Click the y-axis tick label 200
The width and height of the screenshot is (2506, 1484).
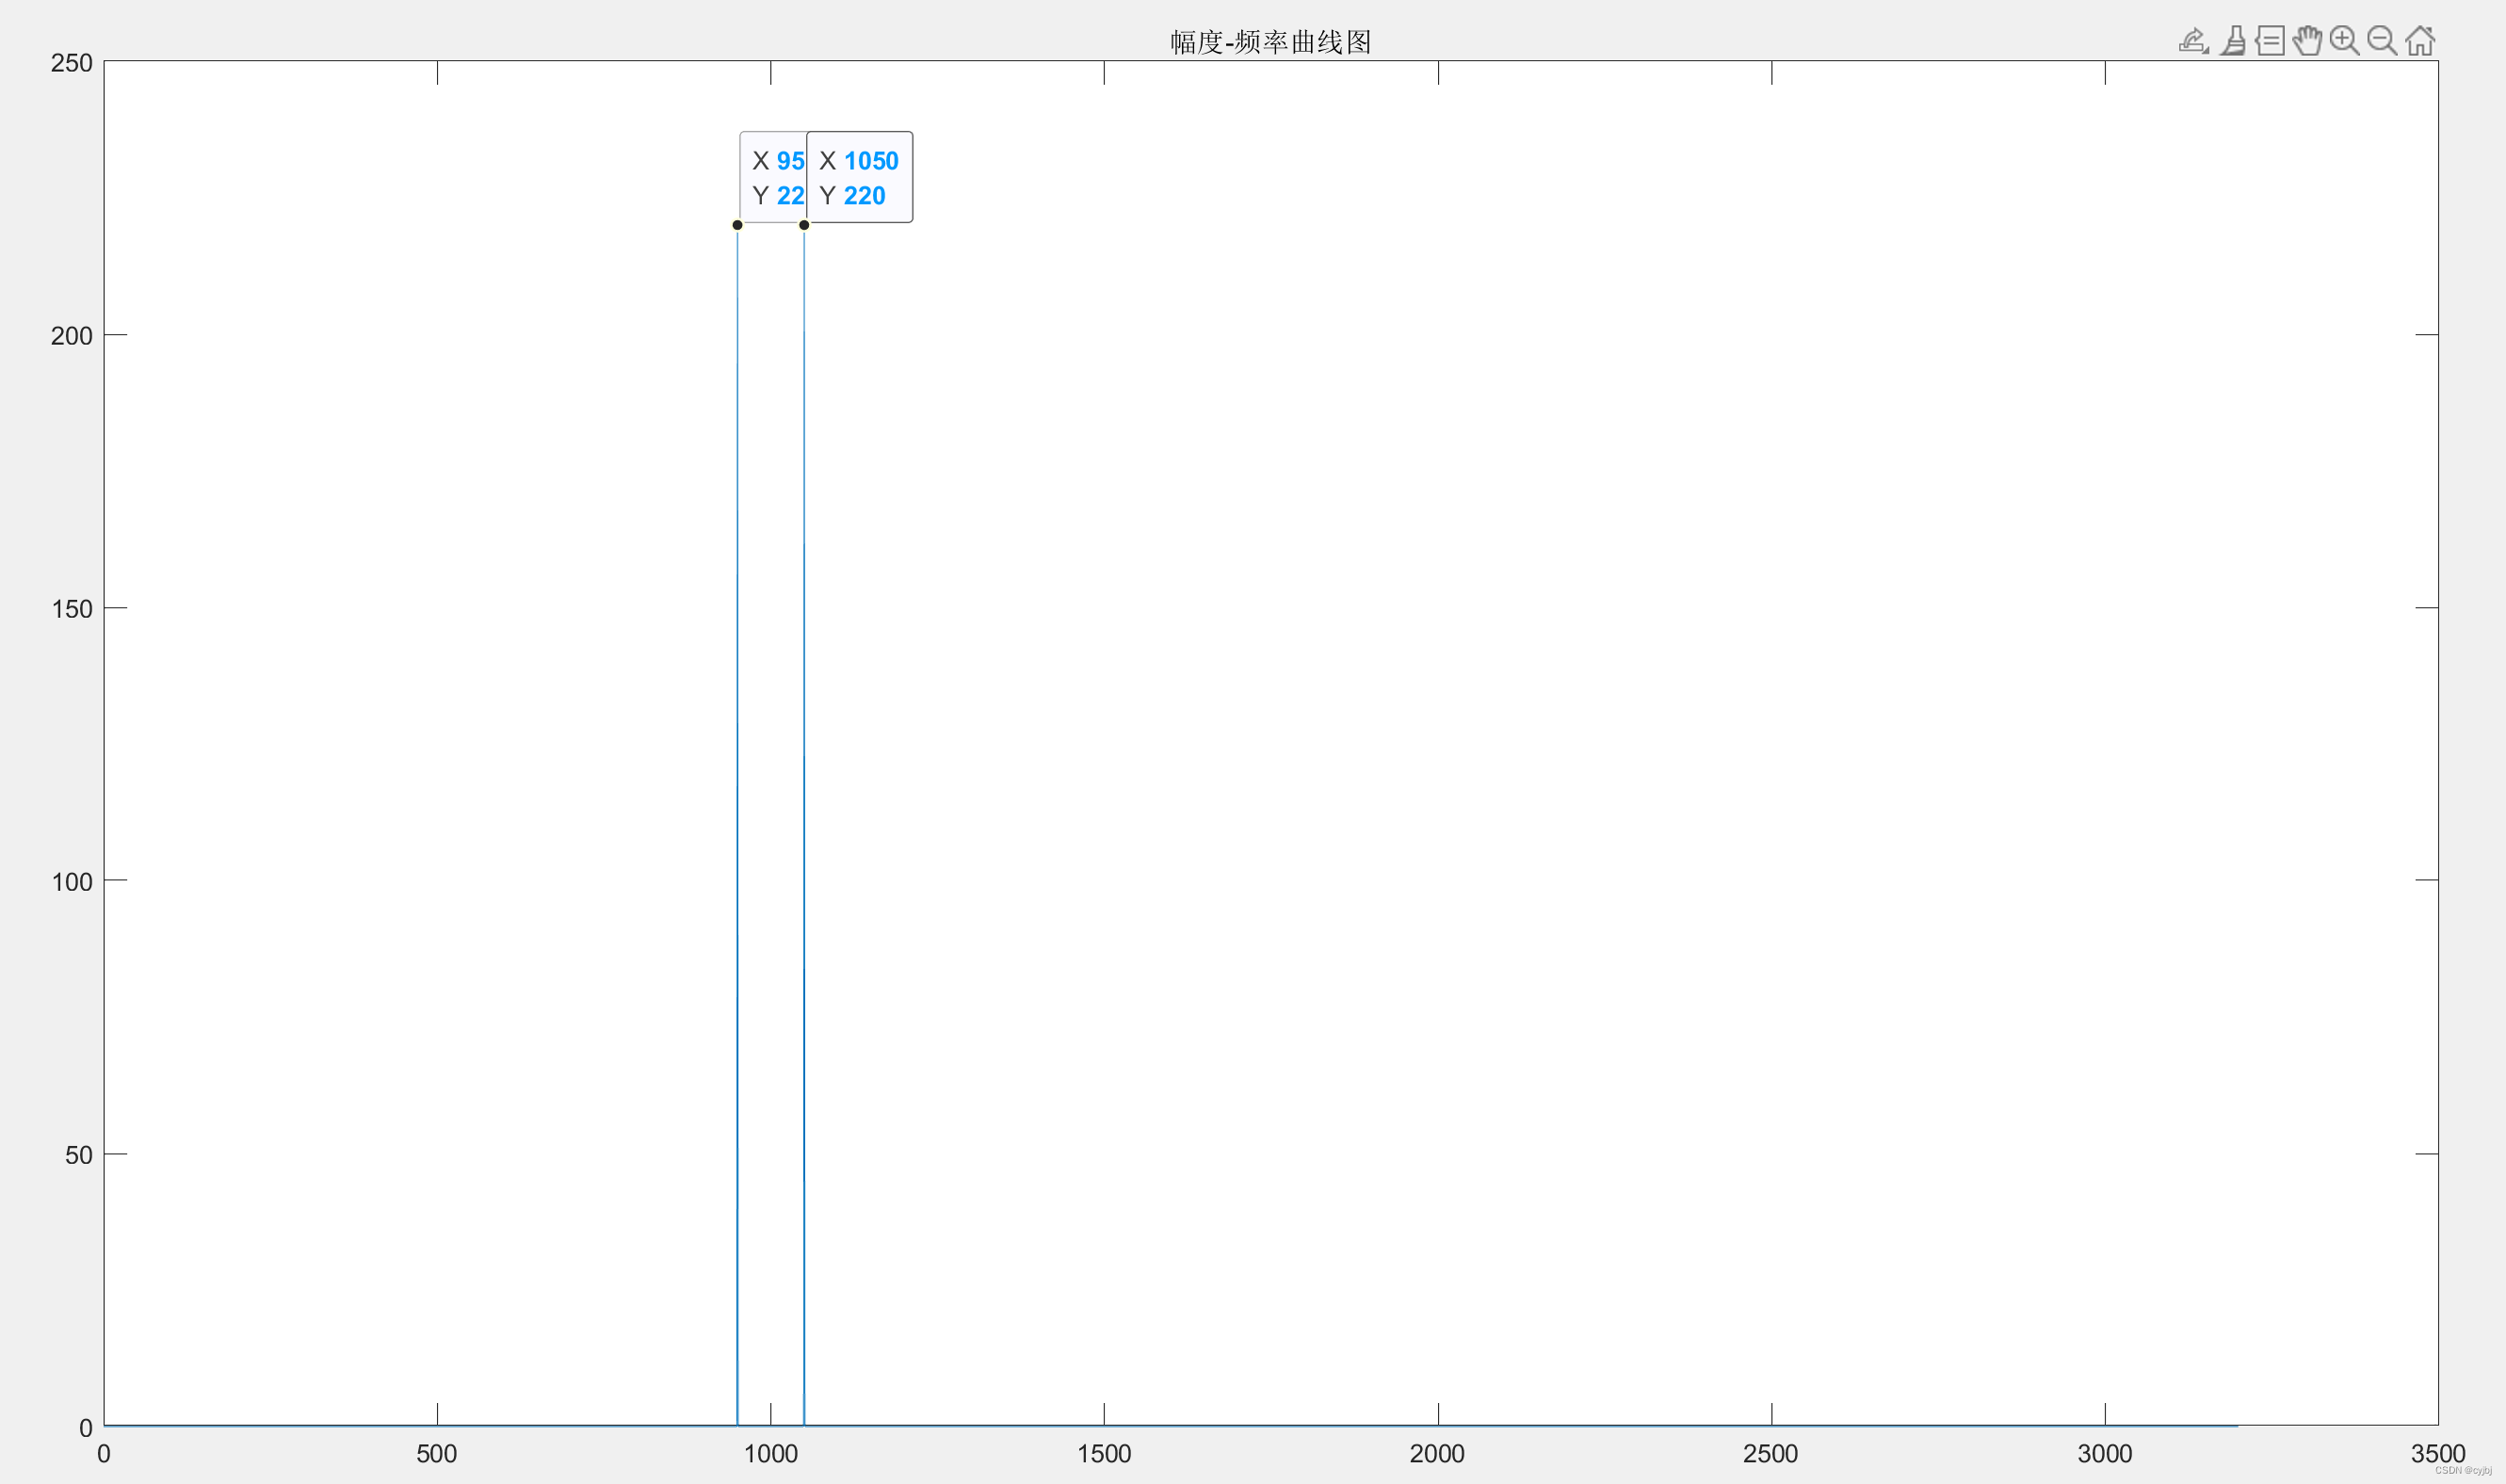(71, 336)
